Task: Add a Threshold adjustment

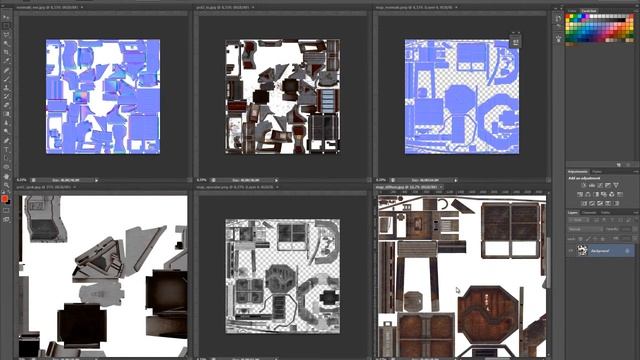Action: click(600, 203)
